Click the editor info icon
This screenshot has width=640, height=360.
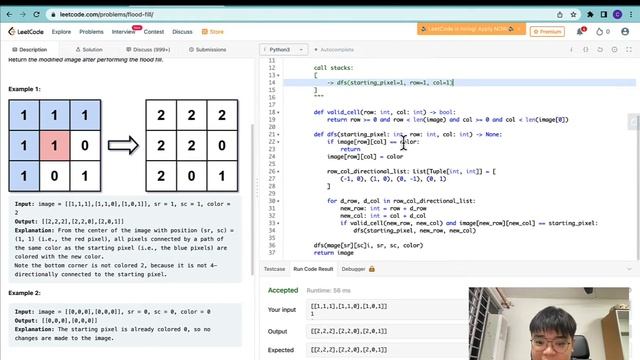(x=571, y=49)
